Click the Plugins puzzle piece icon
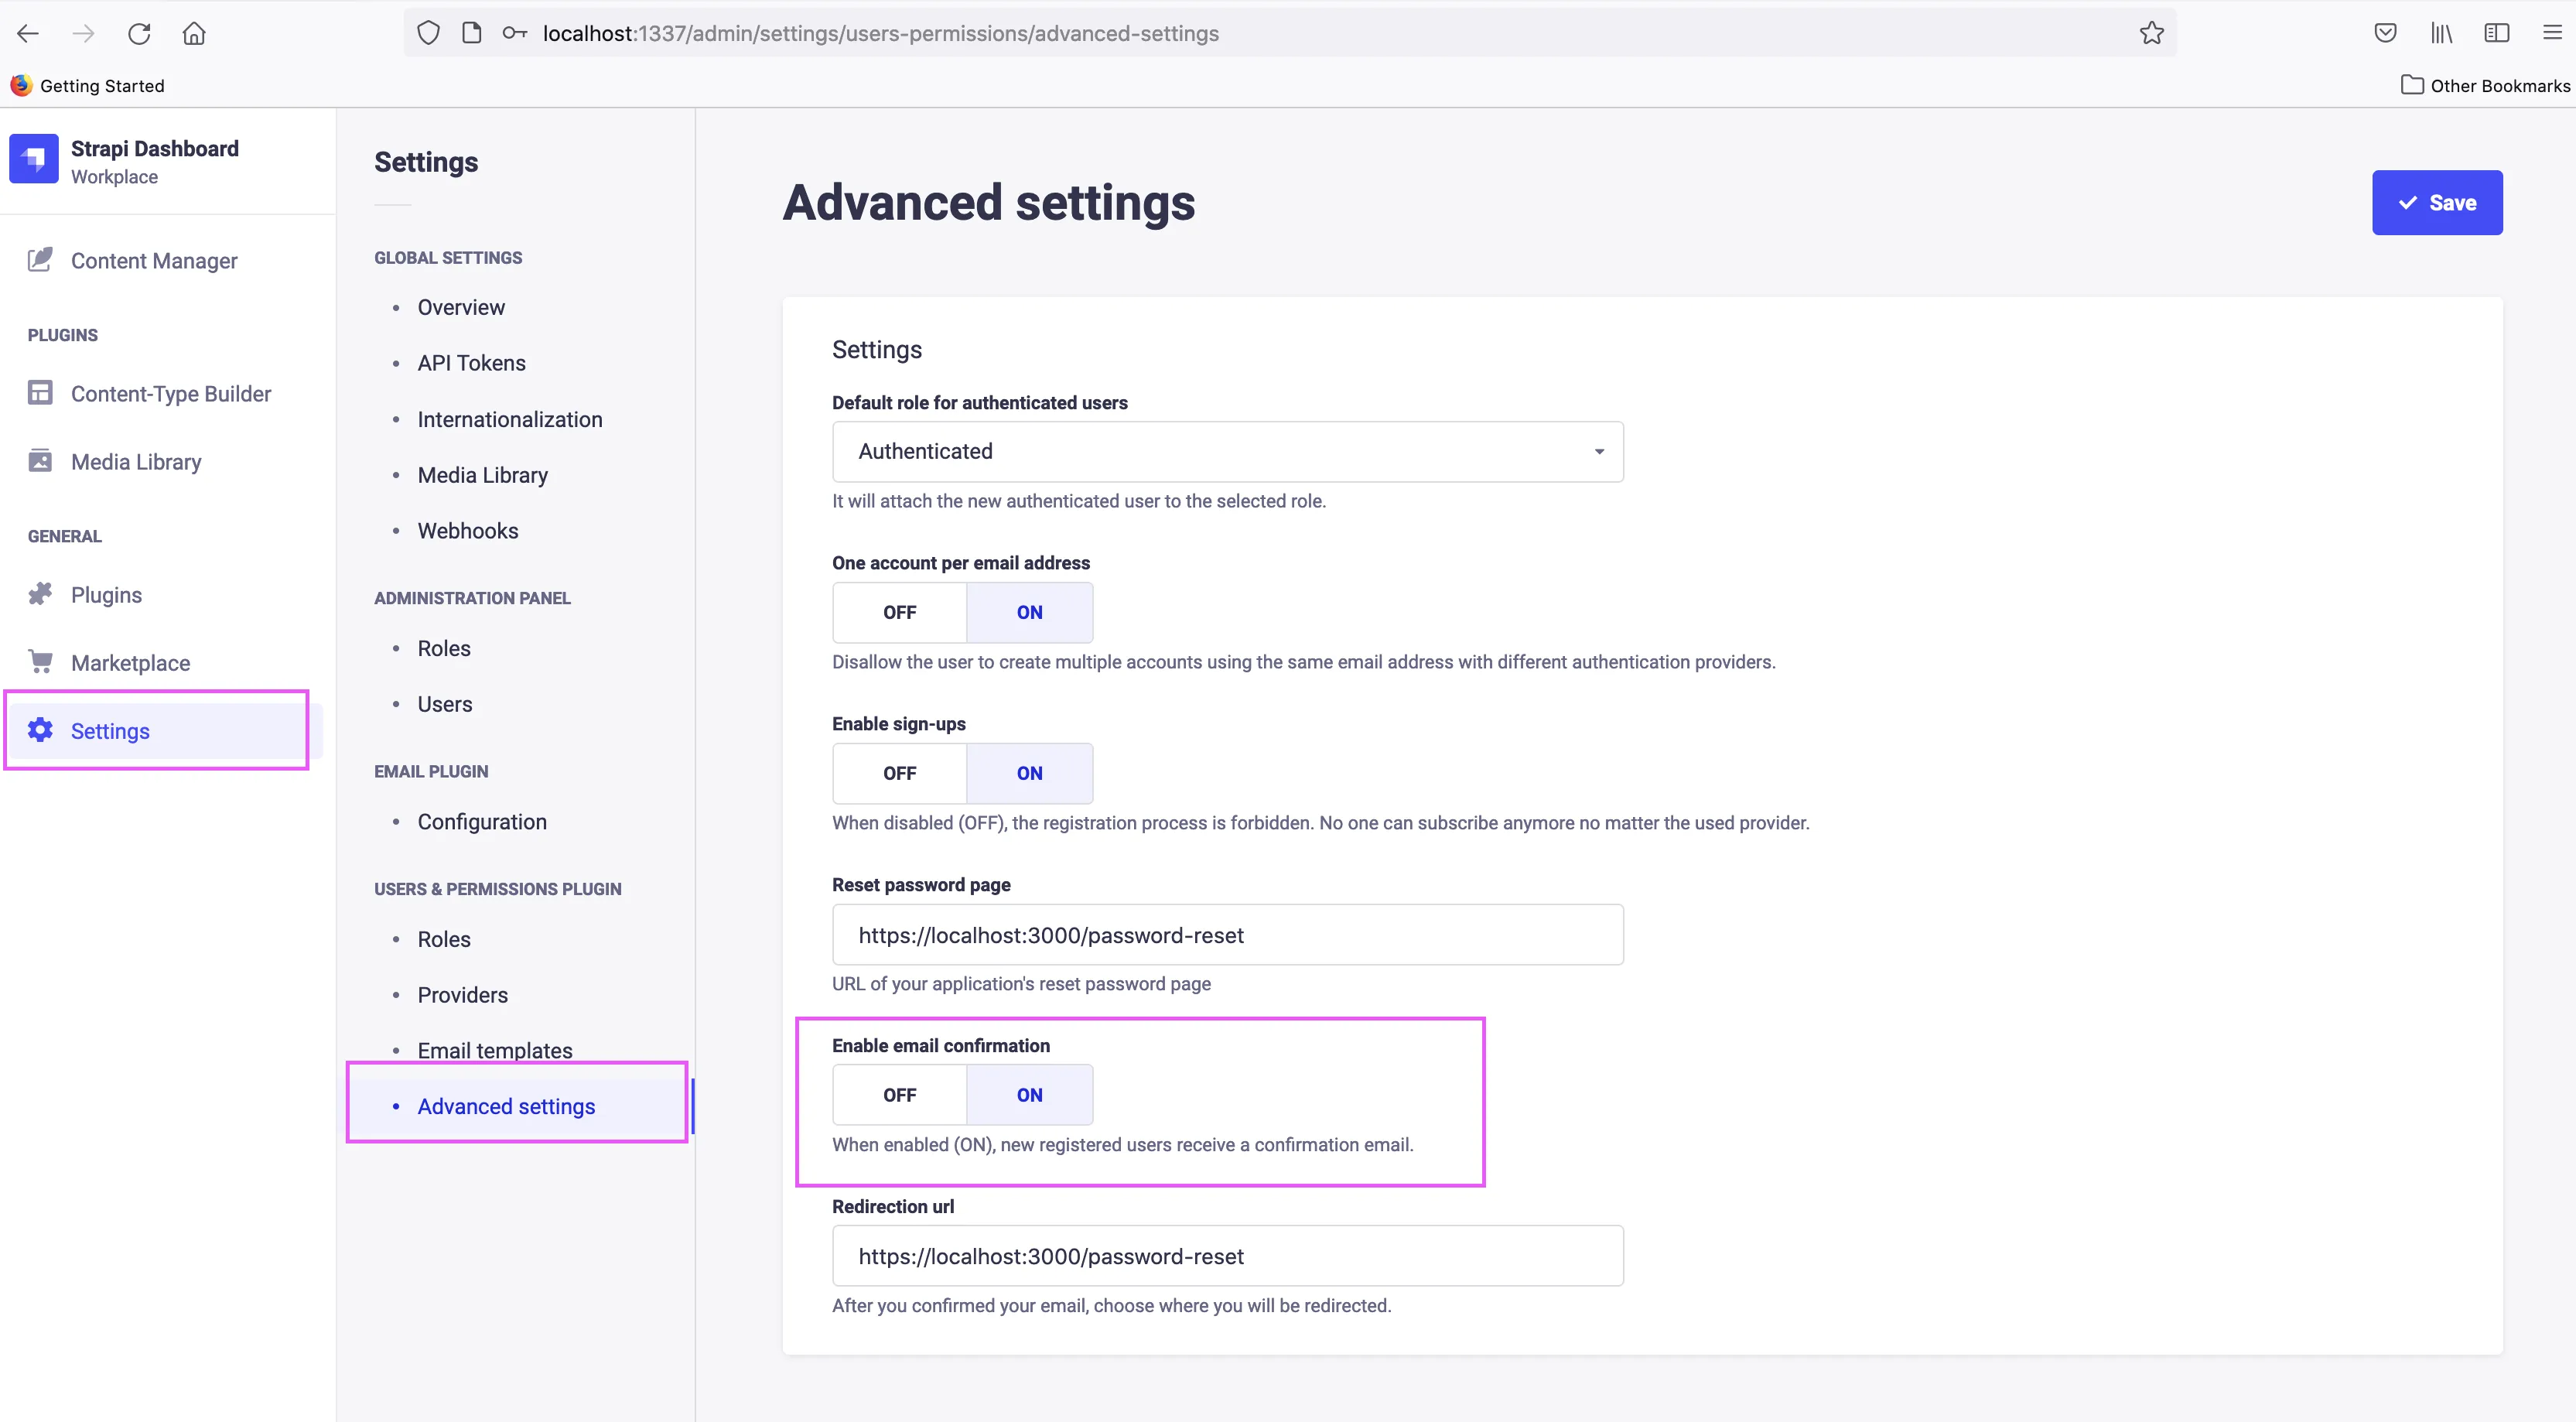The image size is (2576, 1422). tap(40, 594)
